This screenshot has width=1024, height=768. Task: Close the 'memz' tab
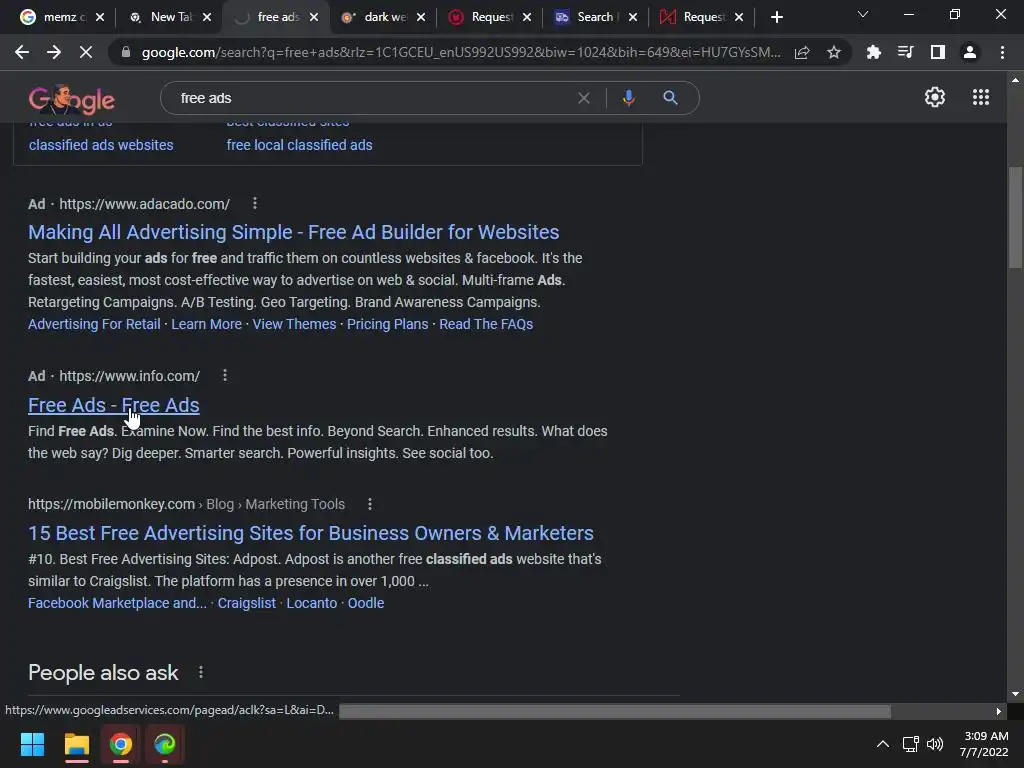point(100,17)
